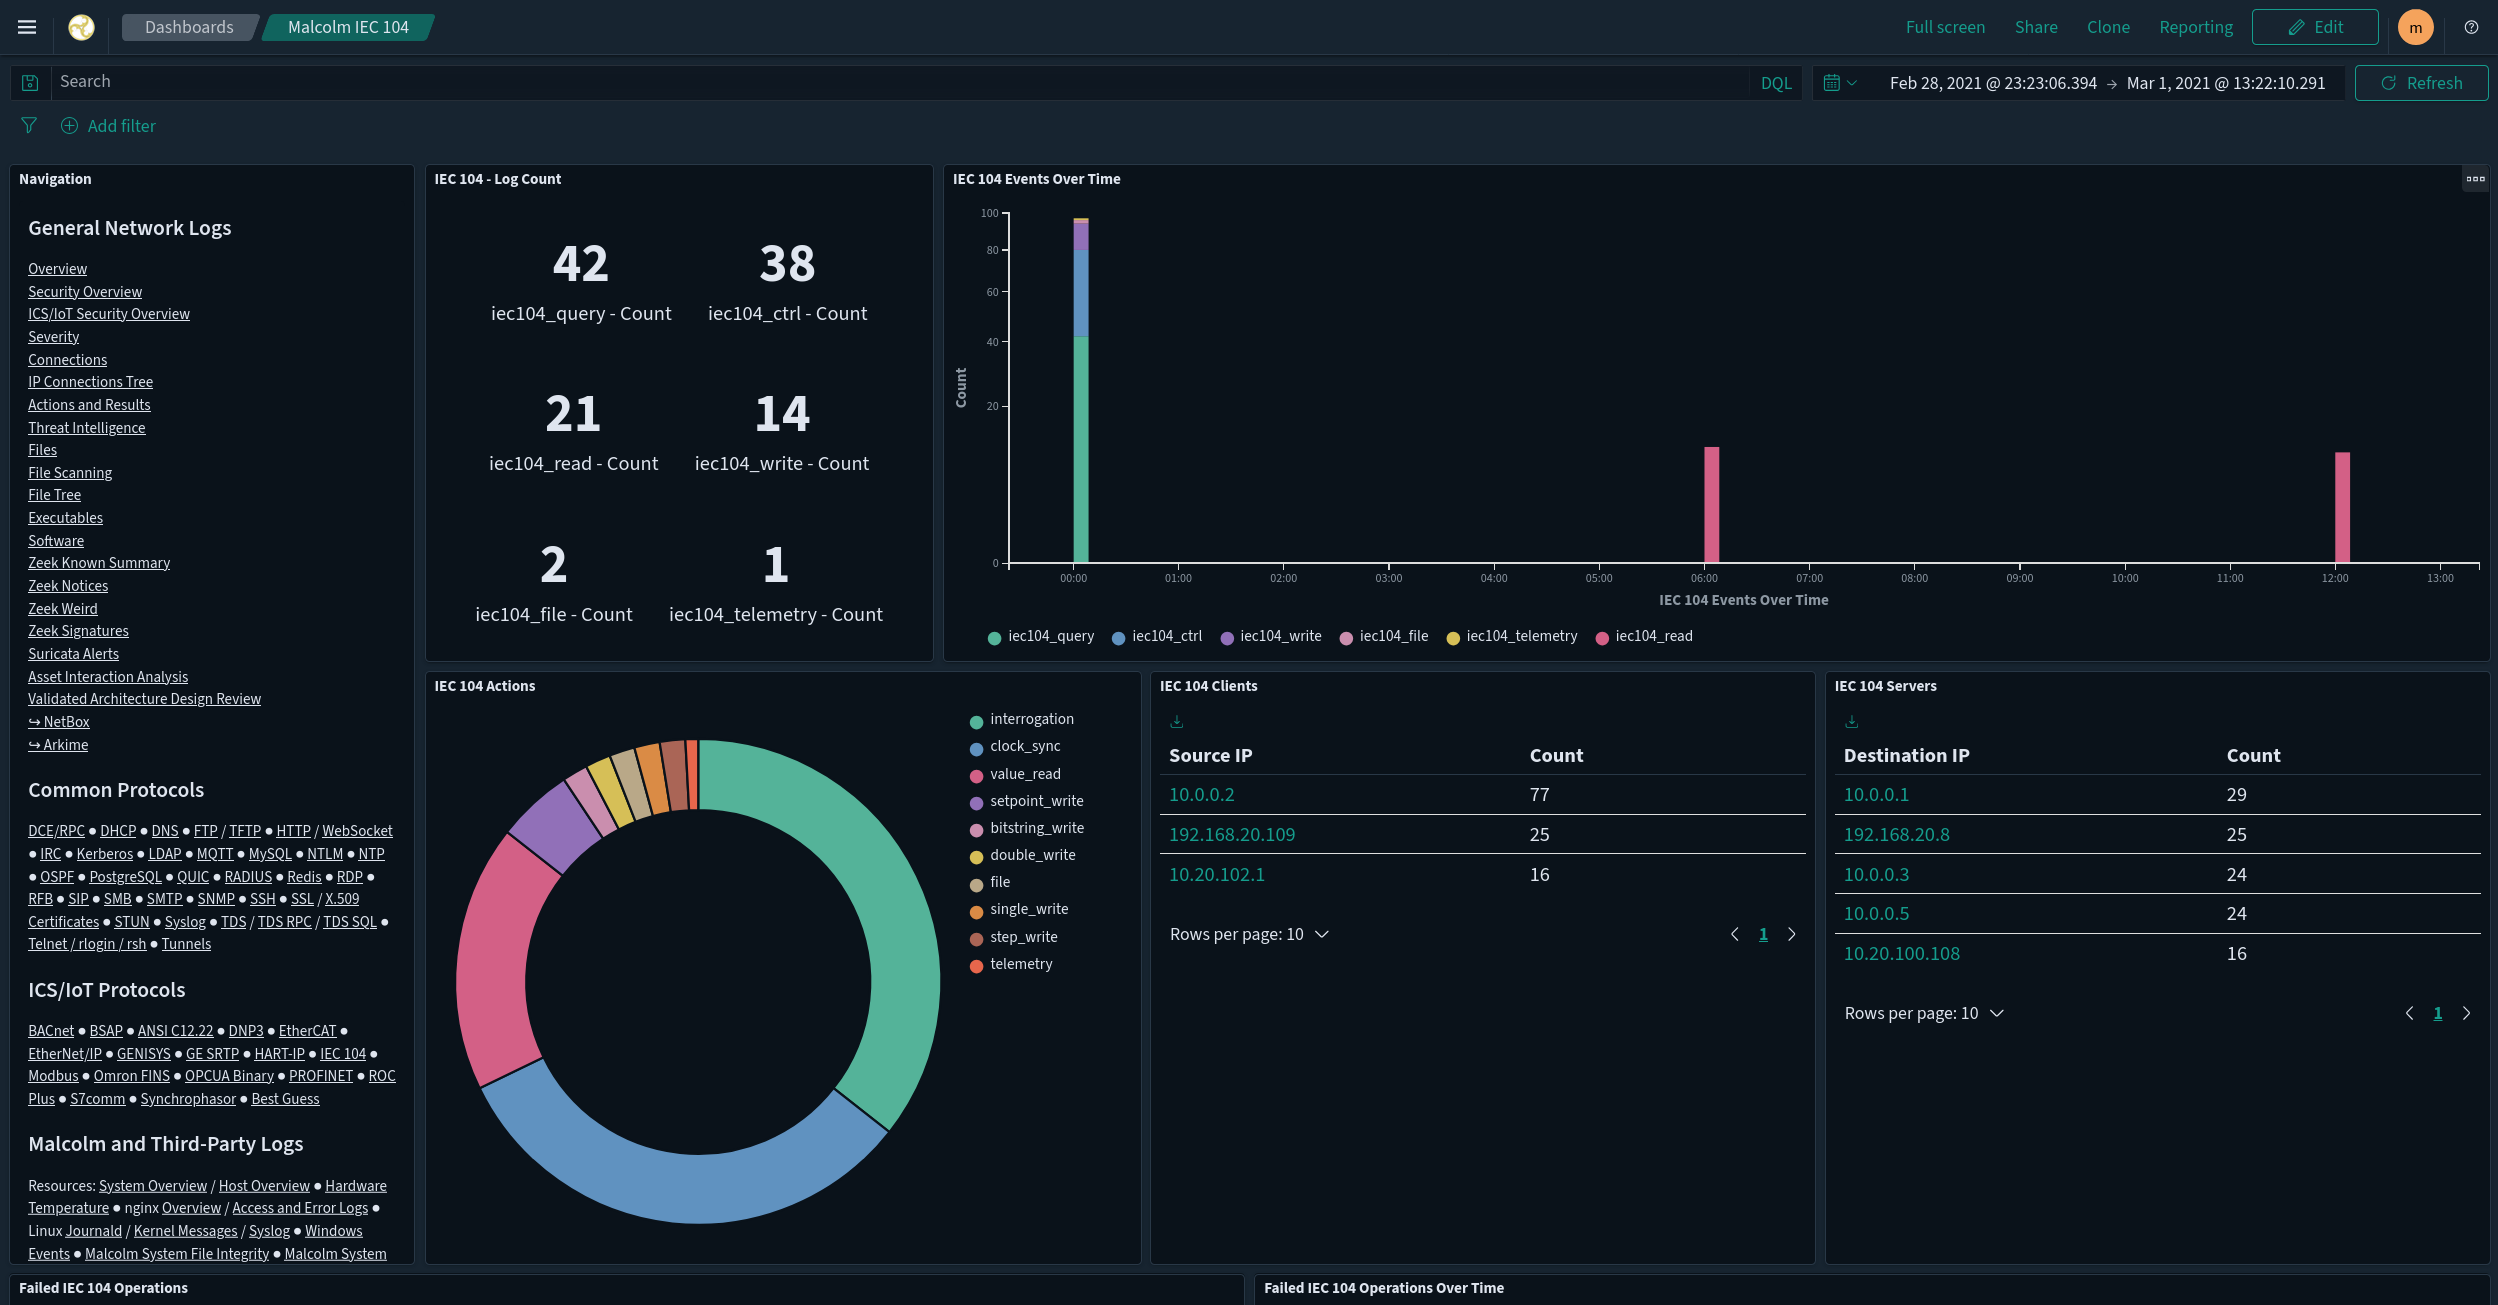Image resolution: width=2498 pixels, height=1305 pixels.
Task: Open the Reporting menu
Action: click(x=2196, y=27)
